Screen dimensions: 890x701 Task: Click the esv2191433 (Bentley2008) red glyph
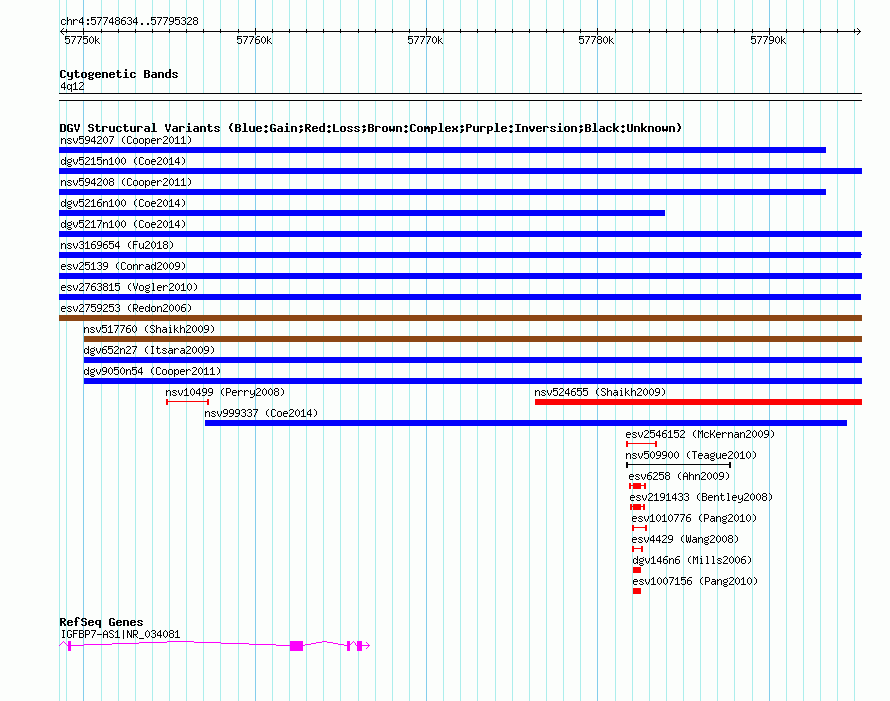[x=637, y=507]
